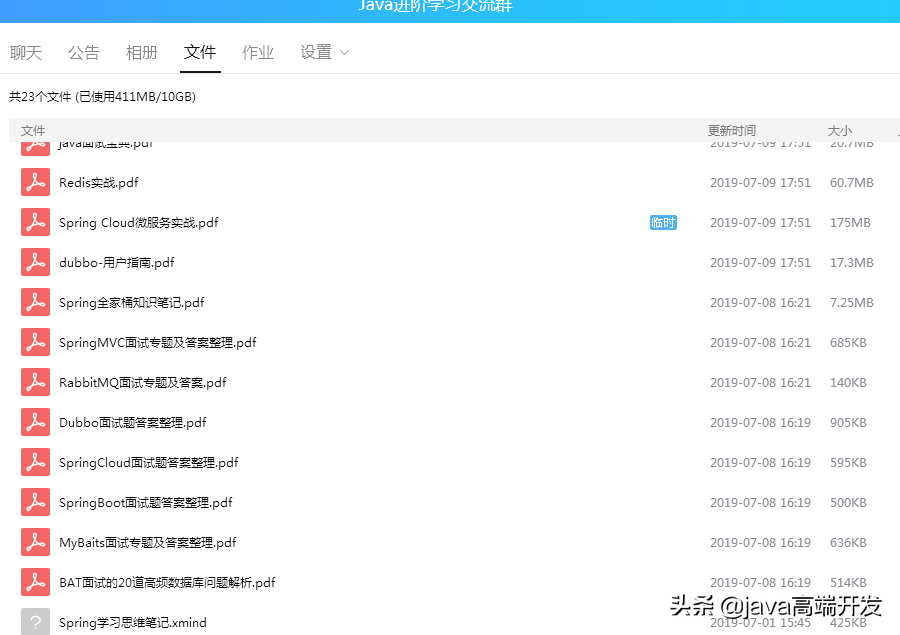
Task: Click the PDF icon of RabbitMQ面试专题及答案.pdf
Action: click(34, 382)
